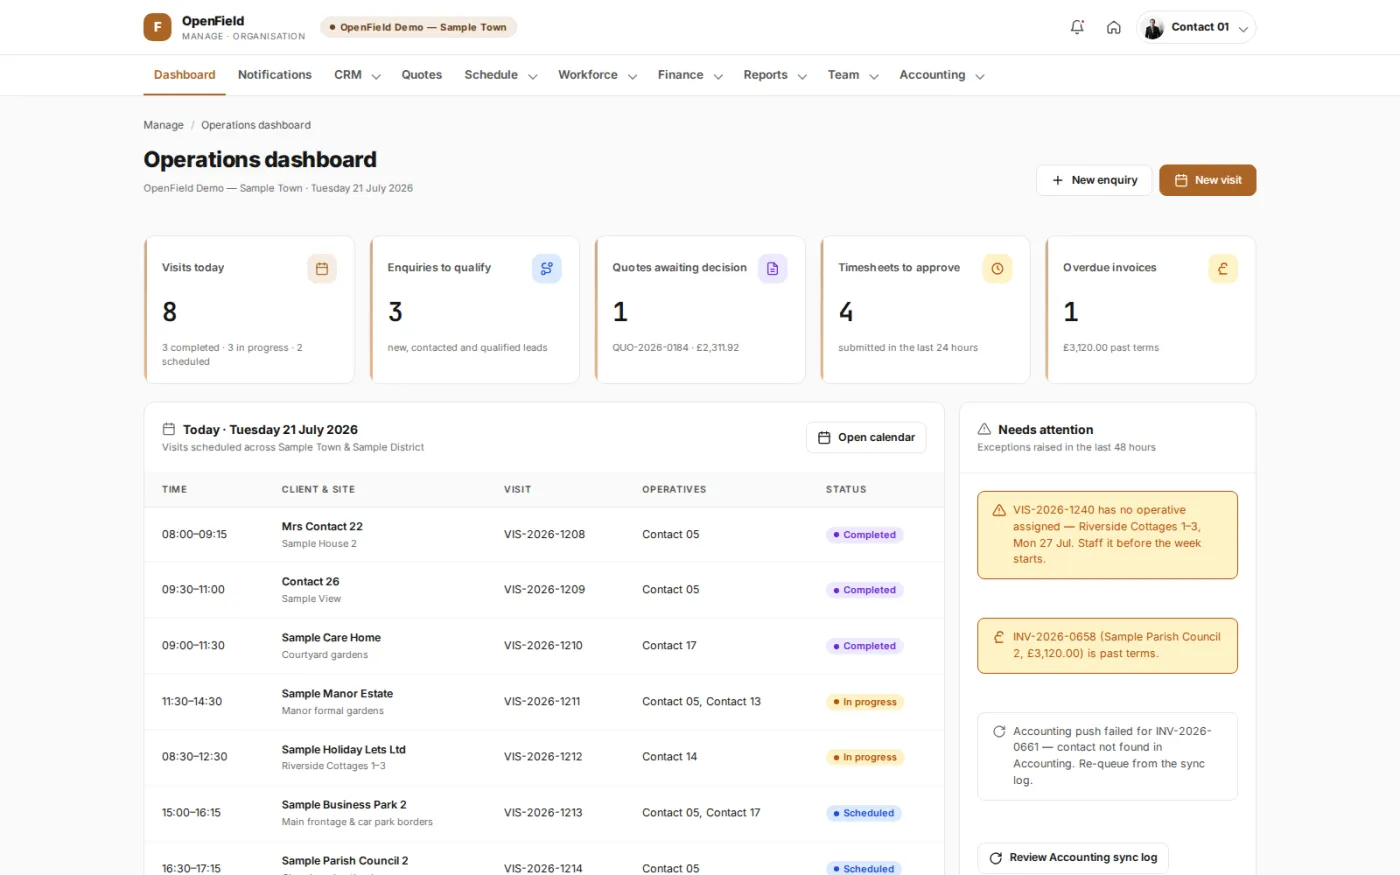This screenshot has height=875, width=1400.
Task: Go to the Notifications tab
Action: (x=275, y=75)
